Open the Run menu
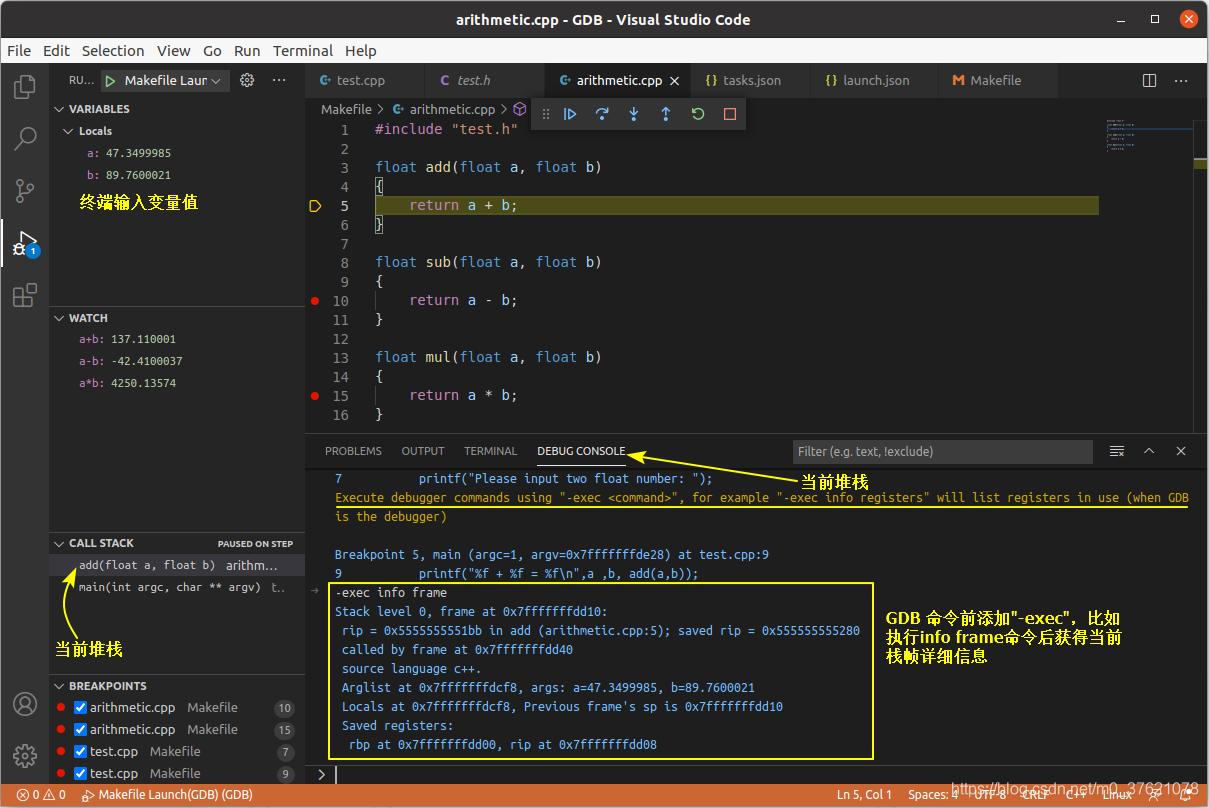Viewport: 1209px width, 808px height. 247,51
